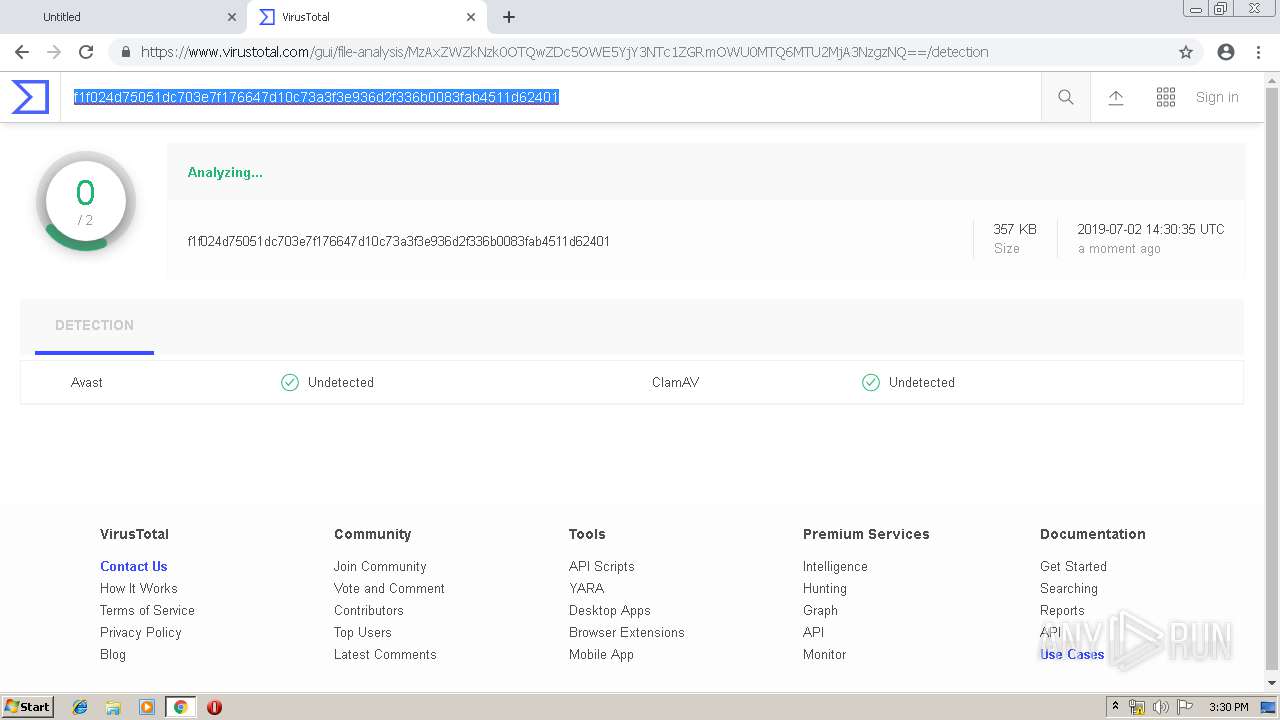The height and width of the screenshot is (720, 1280).
Task: Open the Contact Us link
Action: 133,566
